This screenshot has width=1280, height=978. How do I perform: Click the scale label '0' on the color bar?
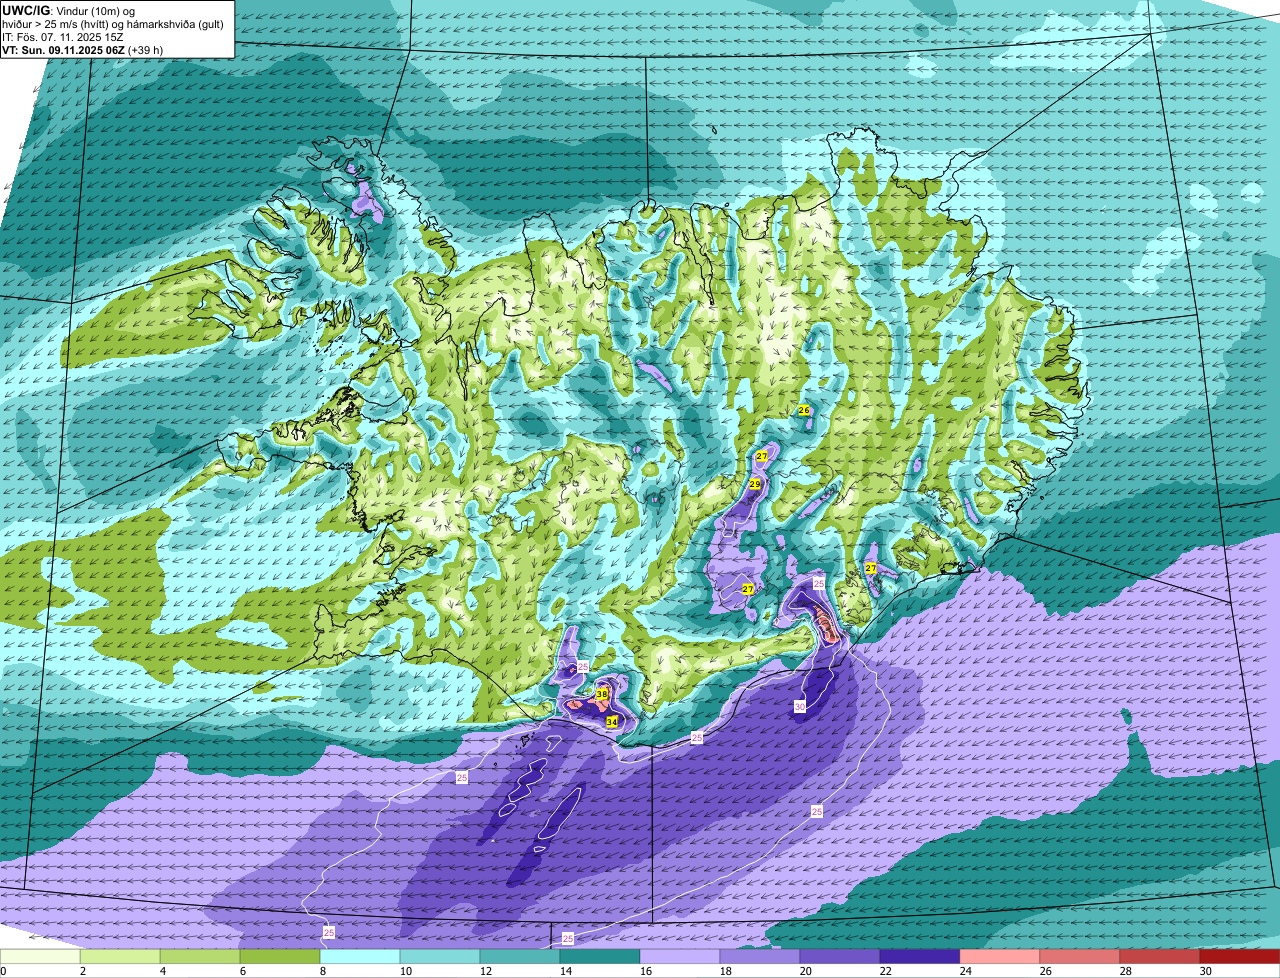pyautogui.click(x=3, y=971)
